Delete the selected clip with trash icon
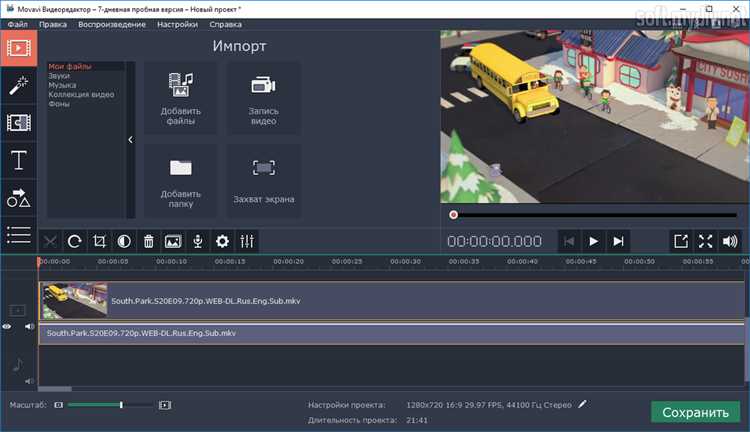 [x=149, y=241]
